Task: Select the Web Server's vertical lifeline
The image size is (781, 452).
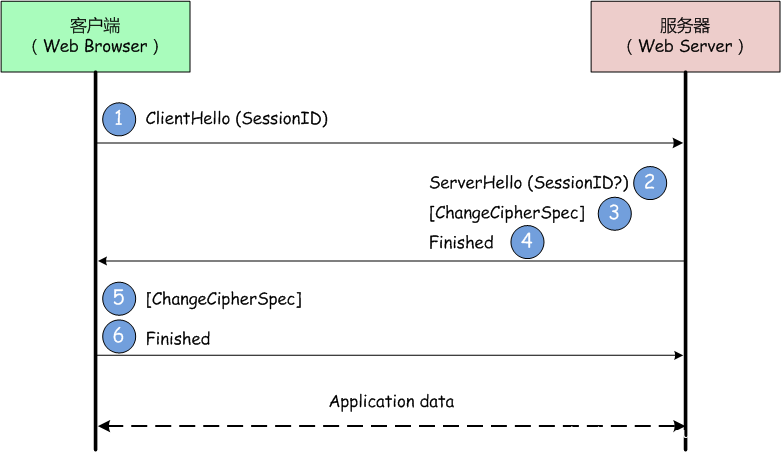Action: click(x=685, y=300)
